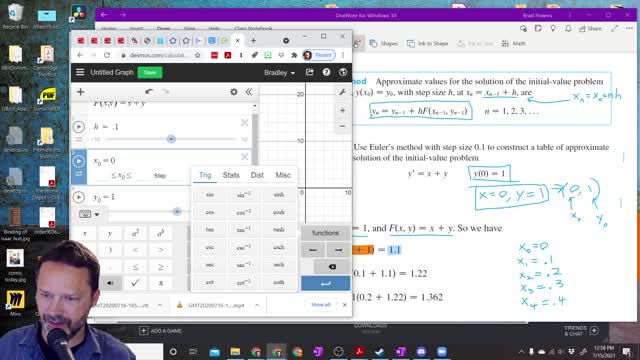Delete the x0 = 0 expression
Viewport: 640px width, 360px height.
click(244, 156)
